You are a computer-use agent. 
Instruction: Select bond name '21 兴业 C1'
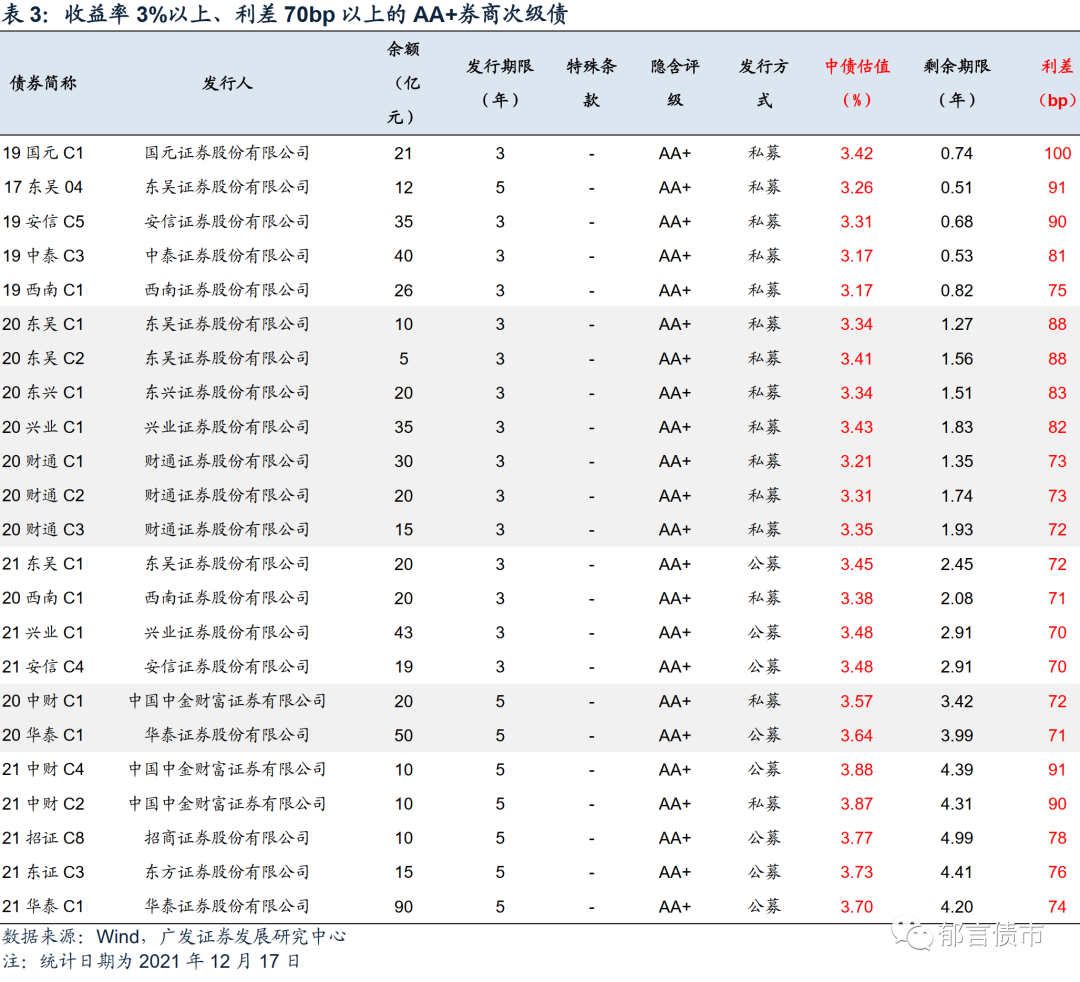pos(43,632)
